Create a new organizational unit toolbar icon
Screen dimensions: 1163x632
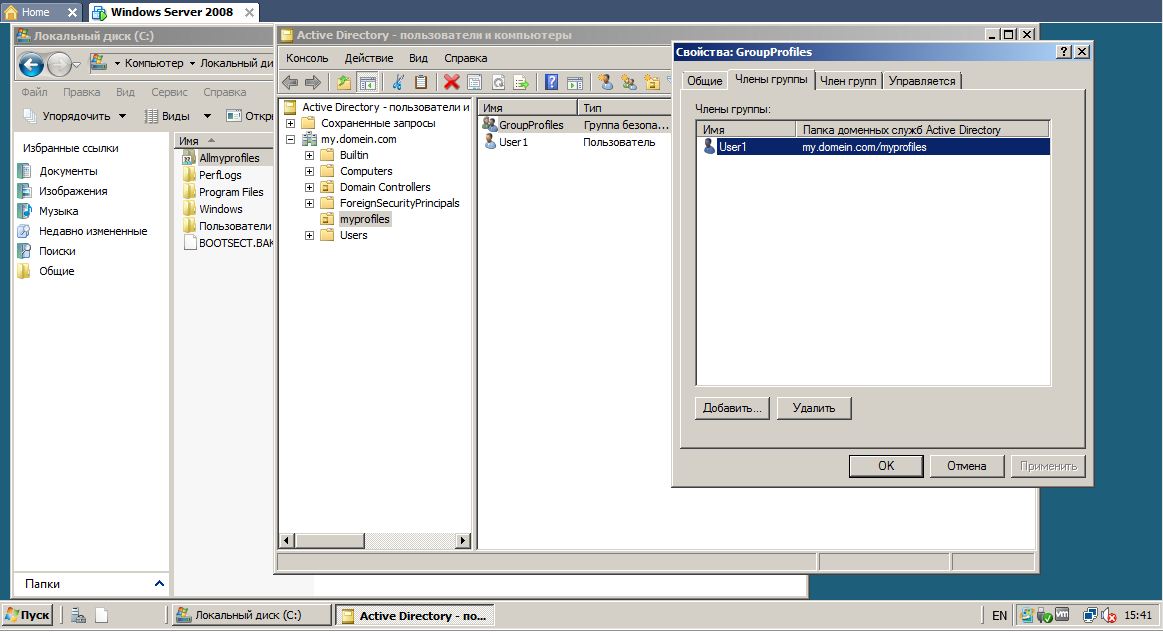[x=652, y=82]
